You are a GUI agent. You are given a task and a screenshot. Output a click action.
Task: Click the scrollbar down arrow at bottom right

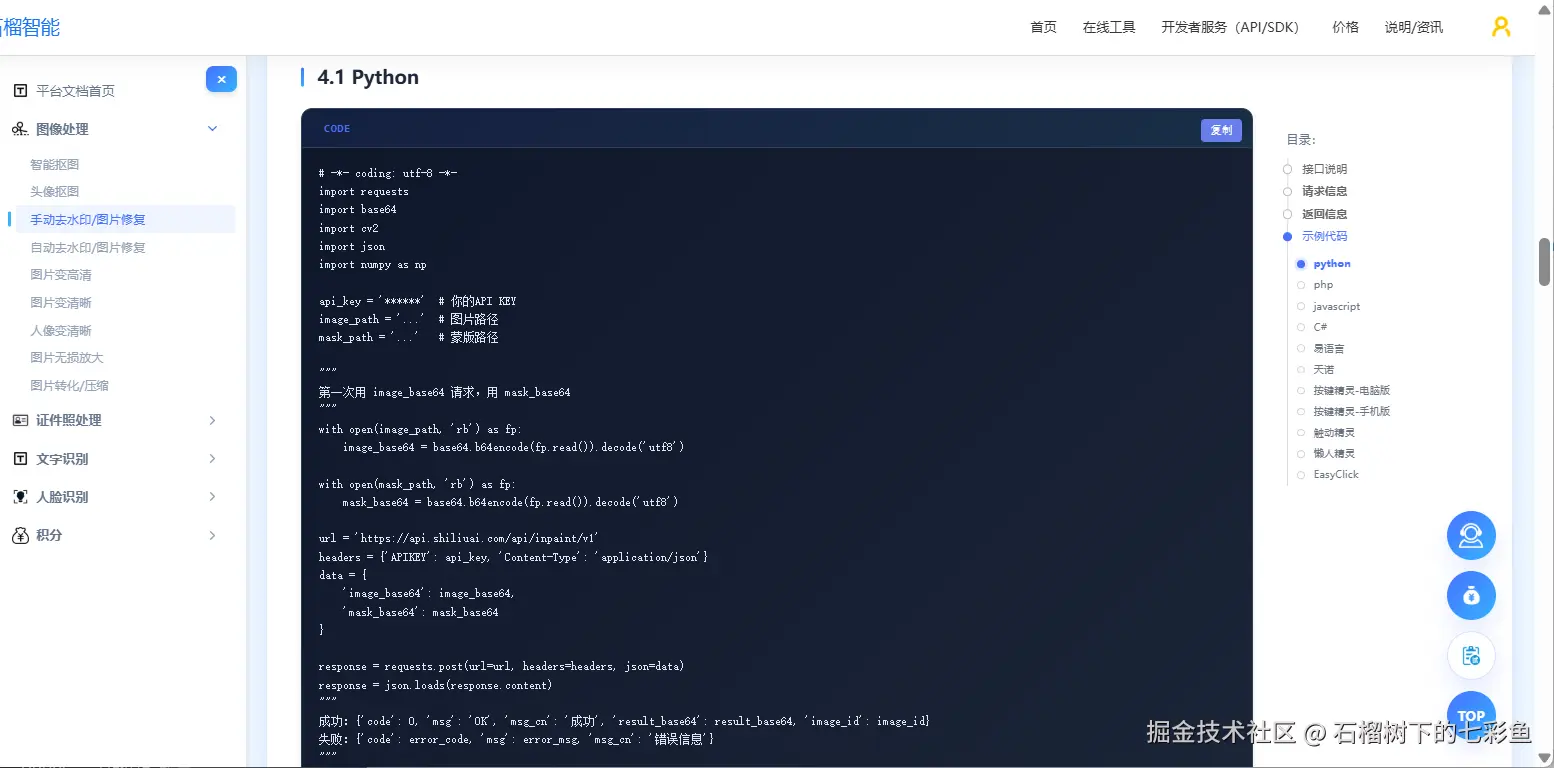coord(1545,760)
